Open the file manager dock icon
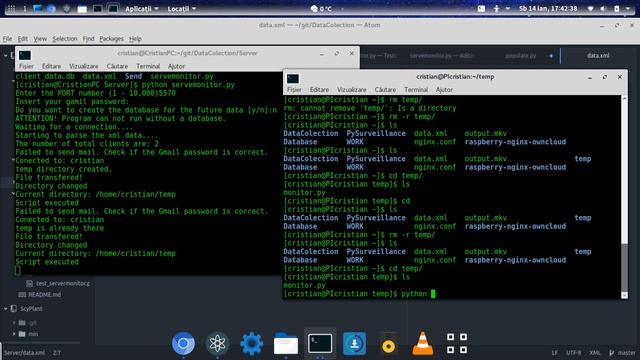Screen dimensions: 640x360 (286, 344)
